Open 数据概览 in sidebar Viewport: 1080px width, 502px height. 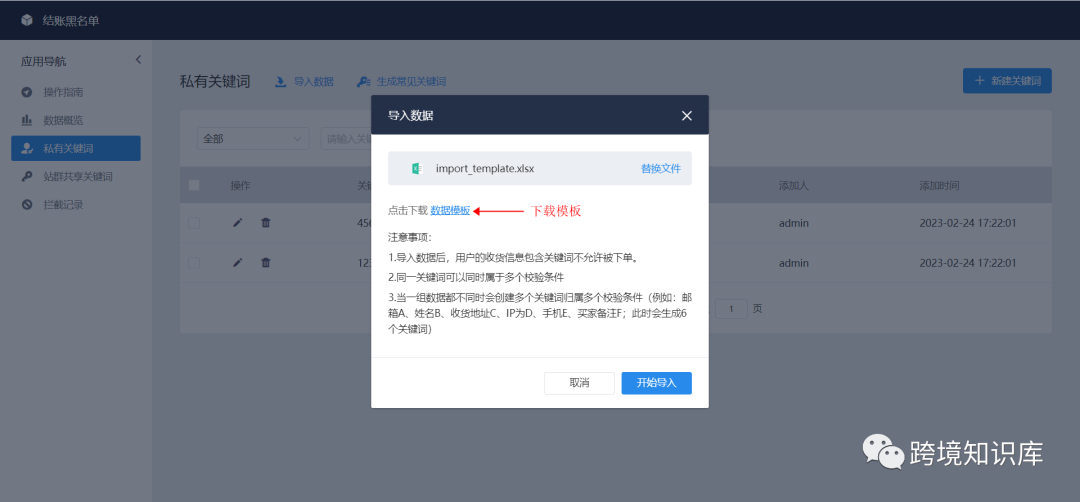click(63, 121)
